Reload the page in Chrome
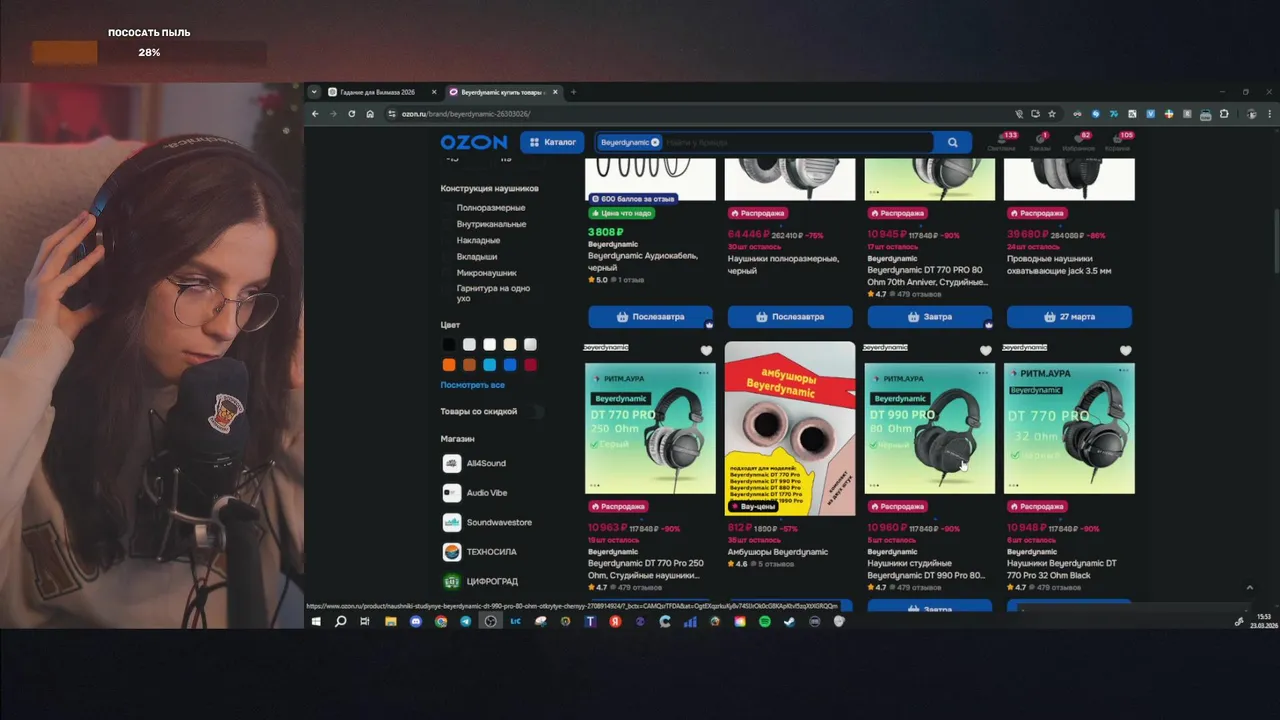Image resolution: width=1280 pixels, height=720 pixels. 351,114
